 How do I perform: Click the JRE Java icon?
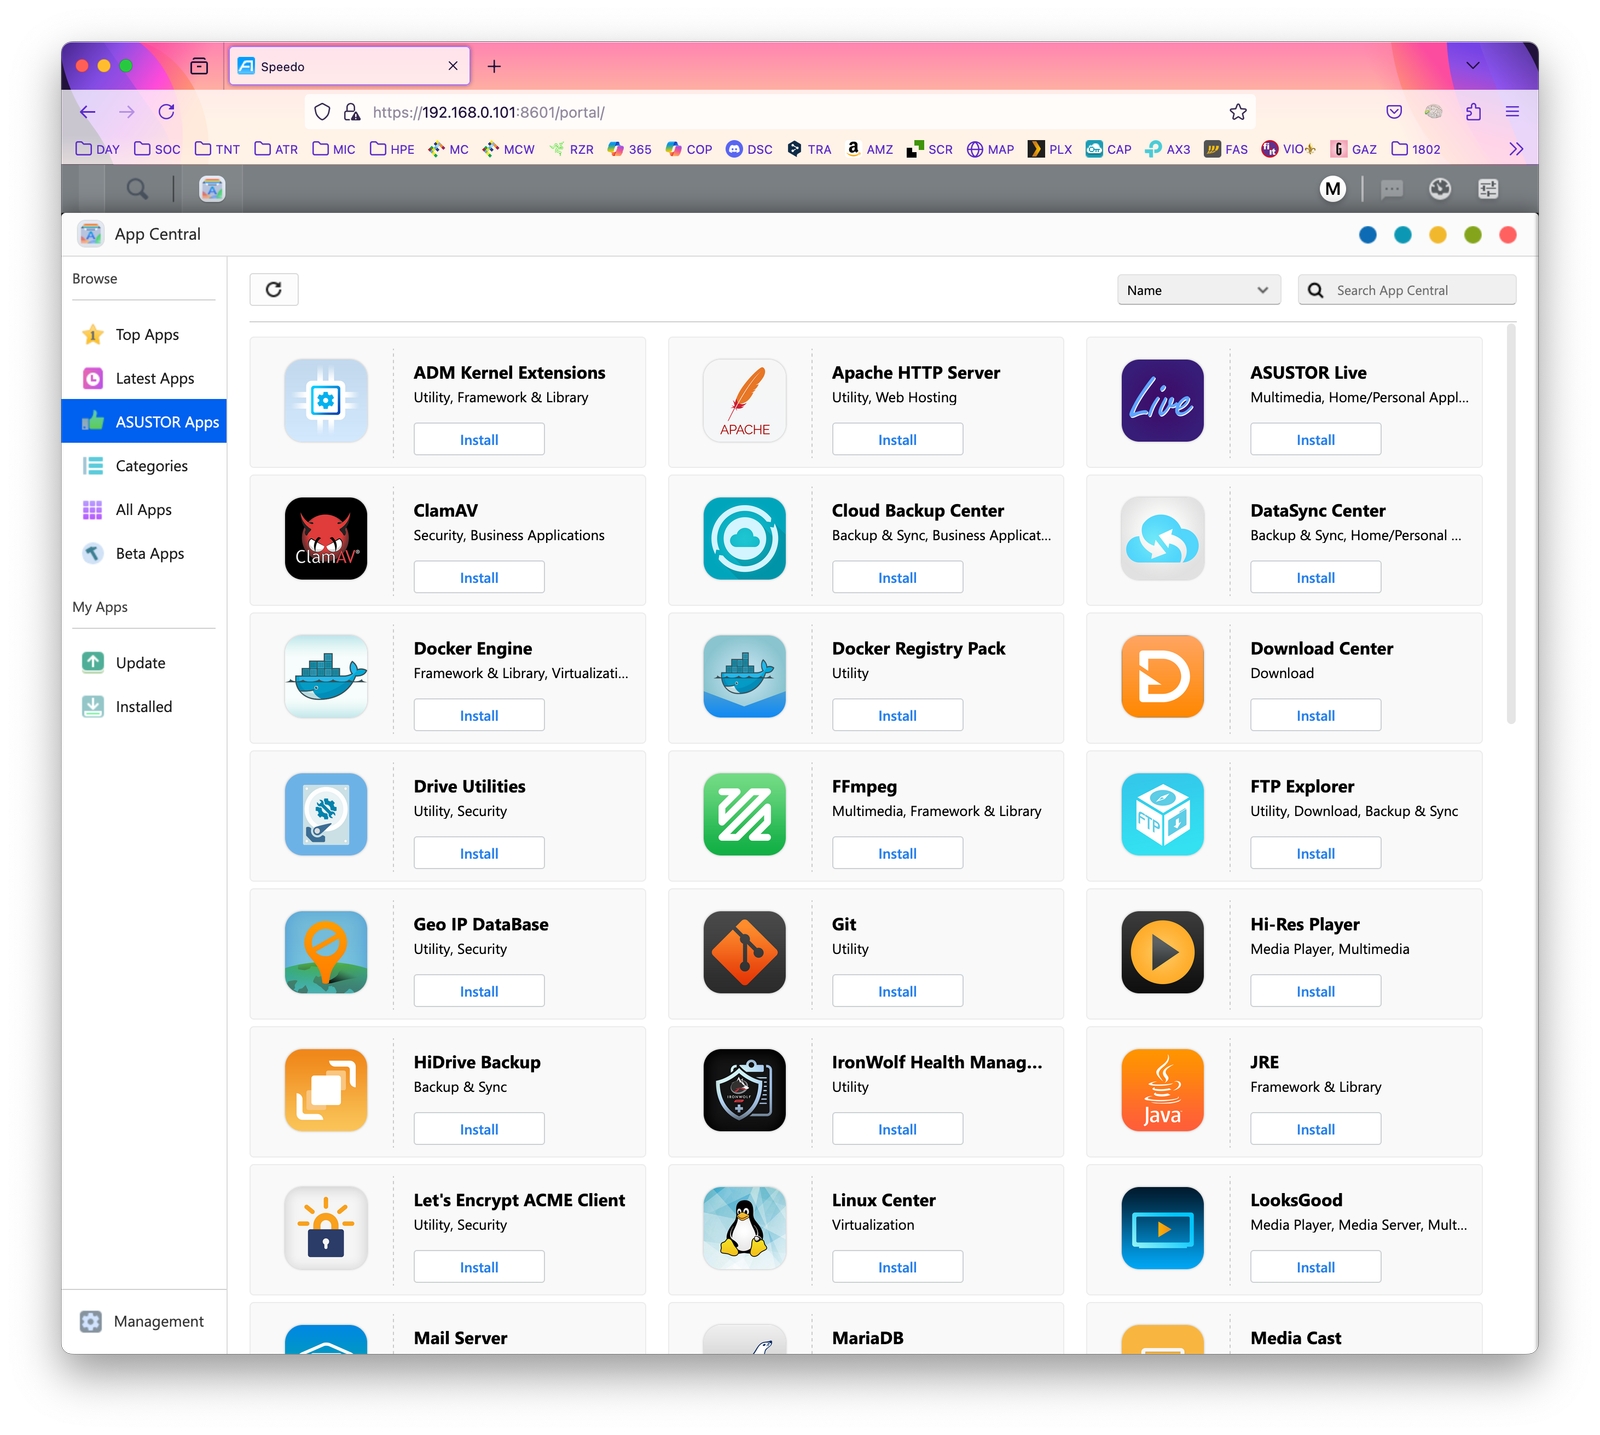click(1163, 1091)
